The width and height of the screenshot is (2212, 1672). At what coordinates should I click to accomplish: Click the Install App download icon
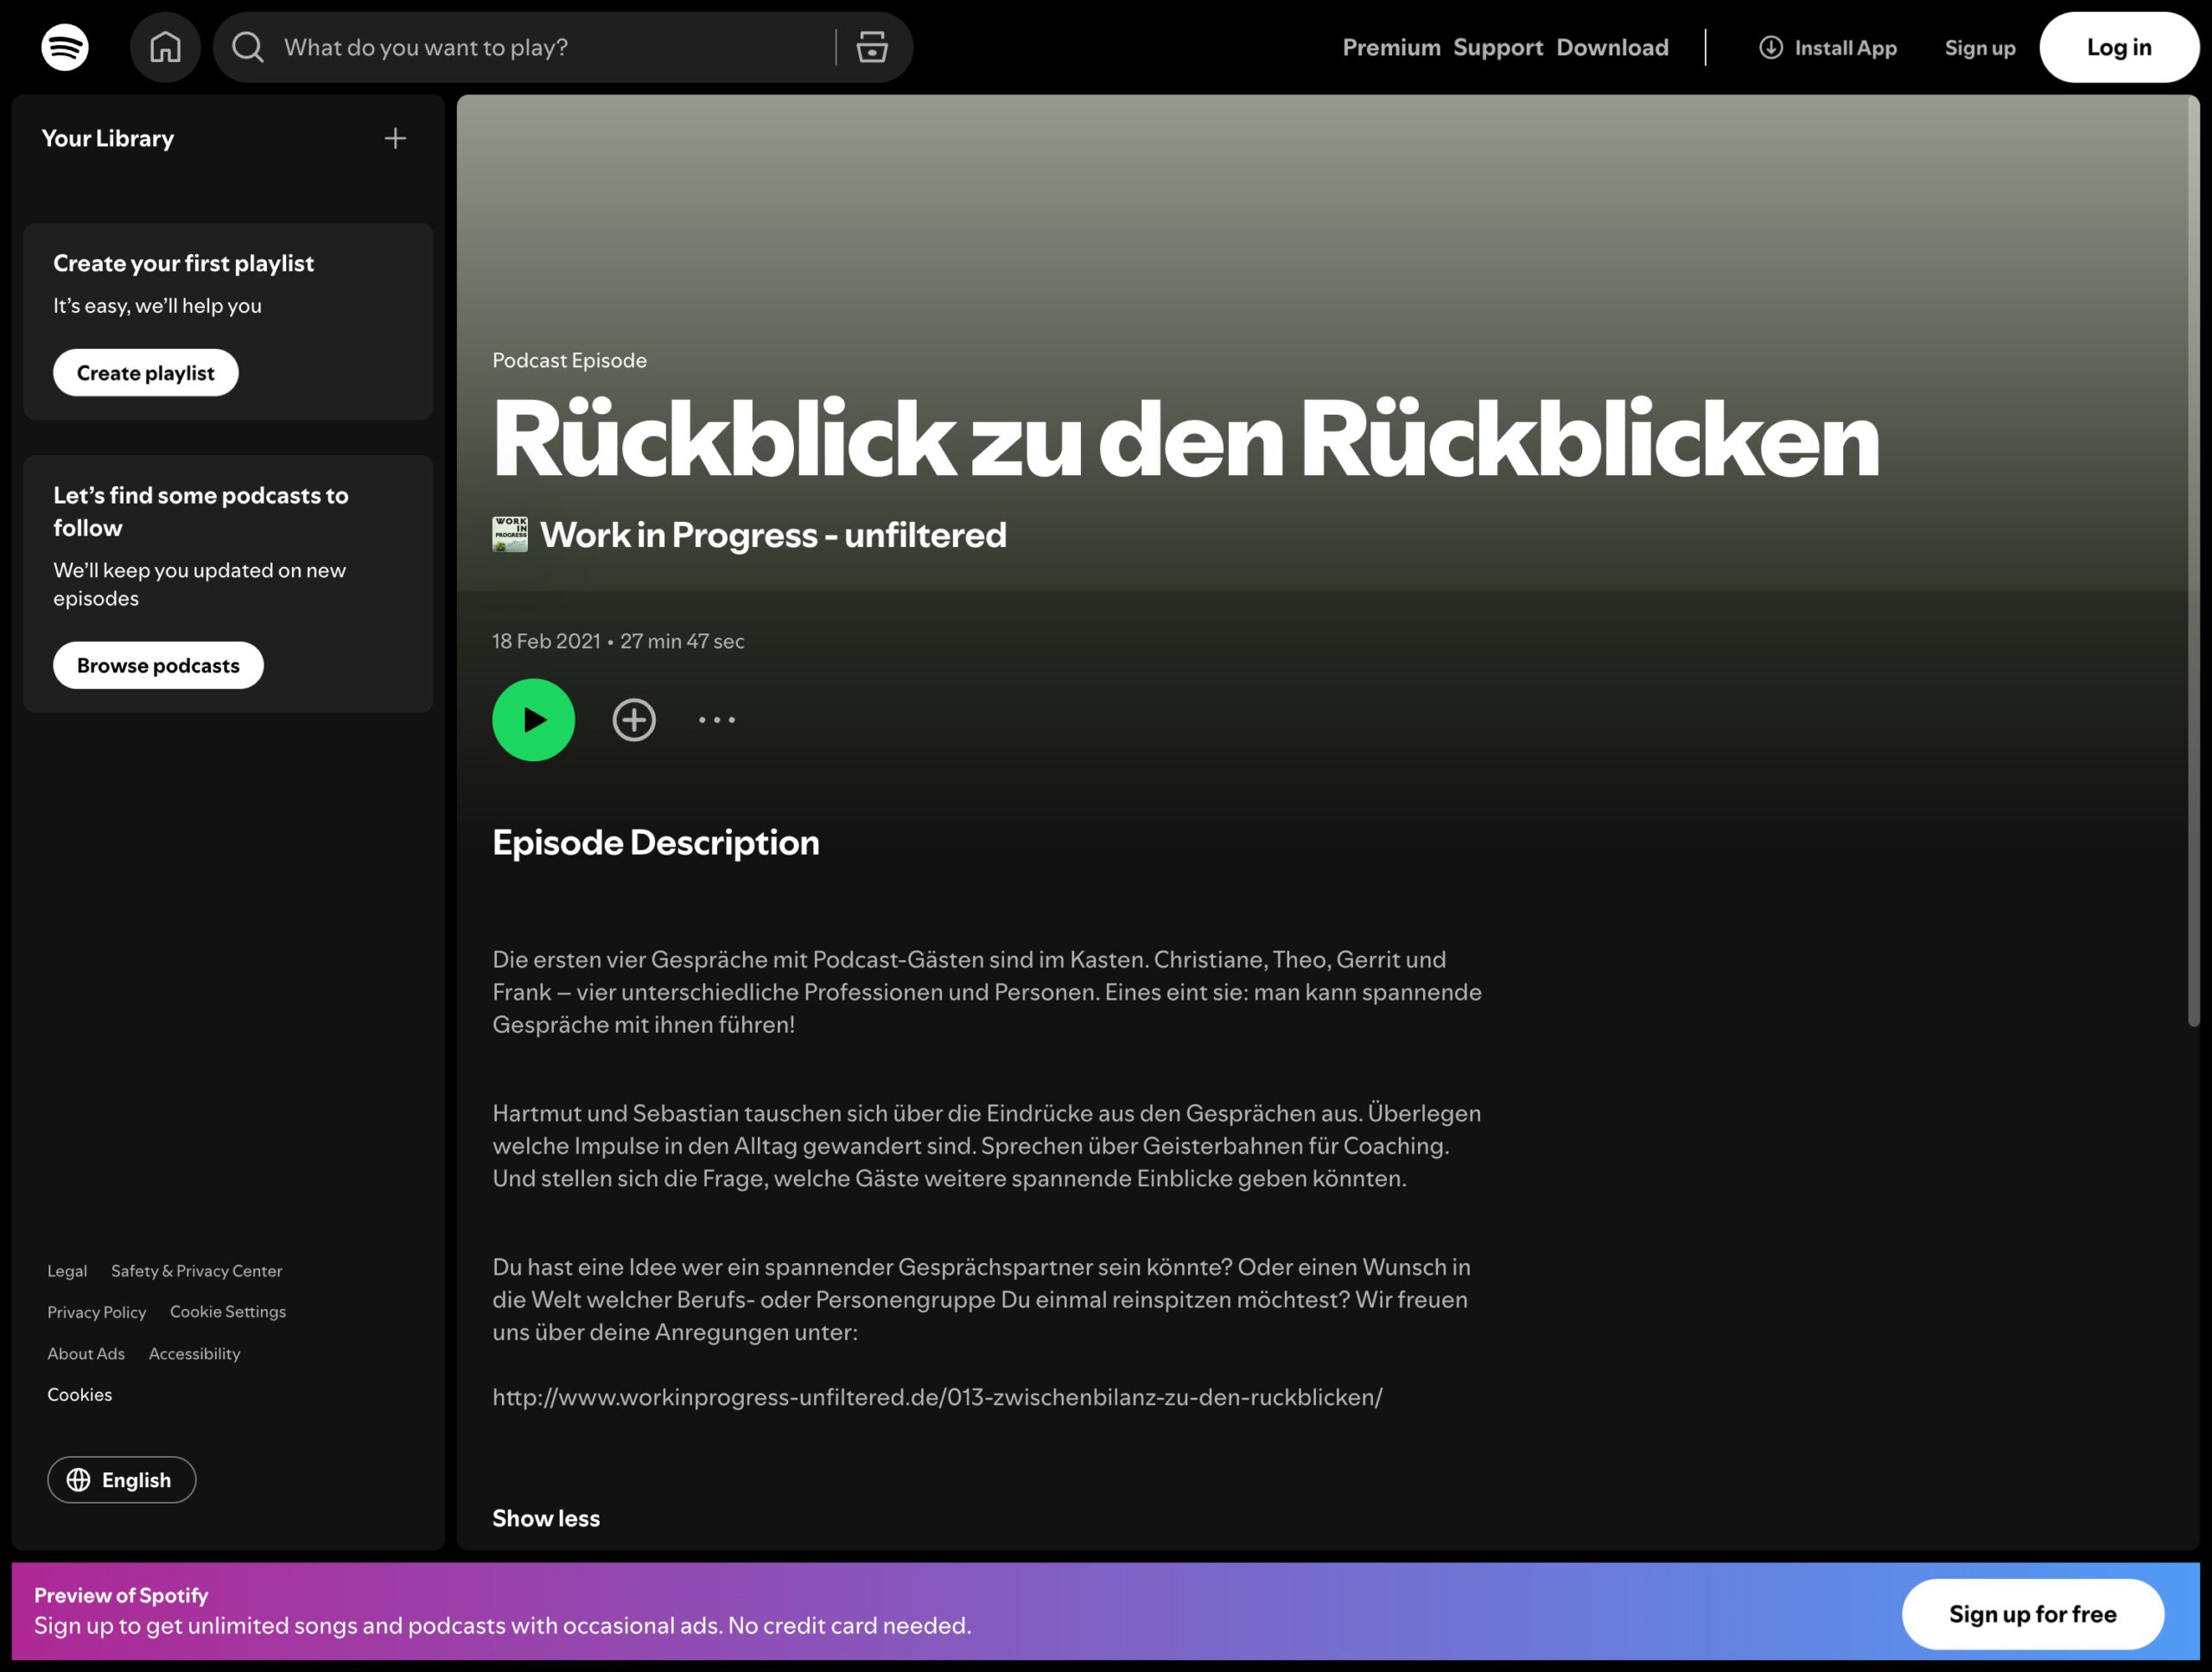pos(1770,47)
